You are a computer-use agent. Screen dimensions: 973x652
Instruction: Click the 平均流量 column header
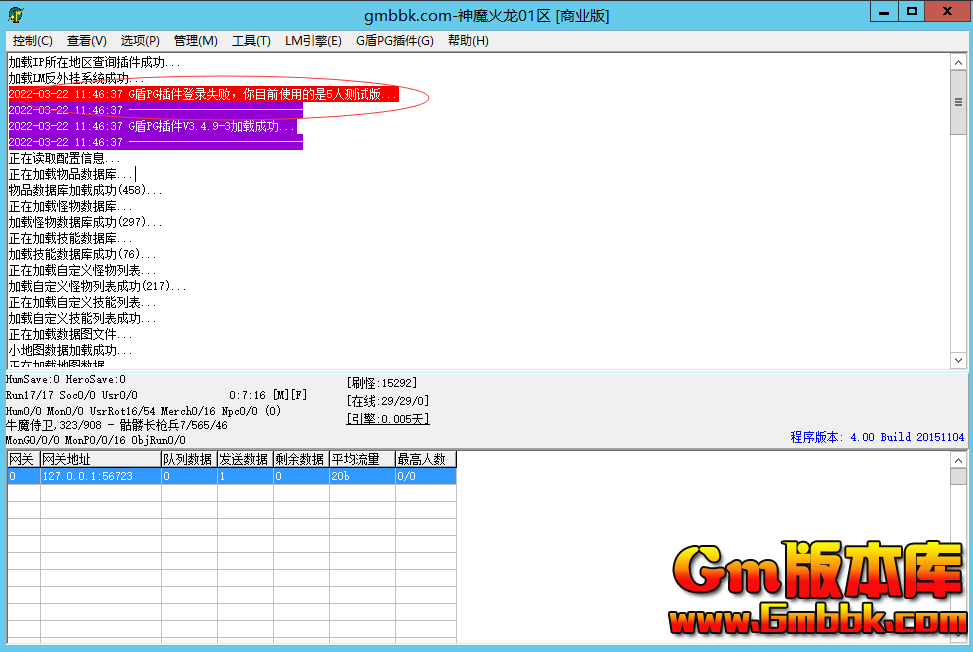tap(361, 459)
